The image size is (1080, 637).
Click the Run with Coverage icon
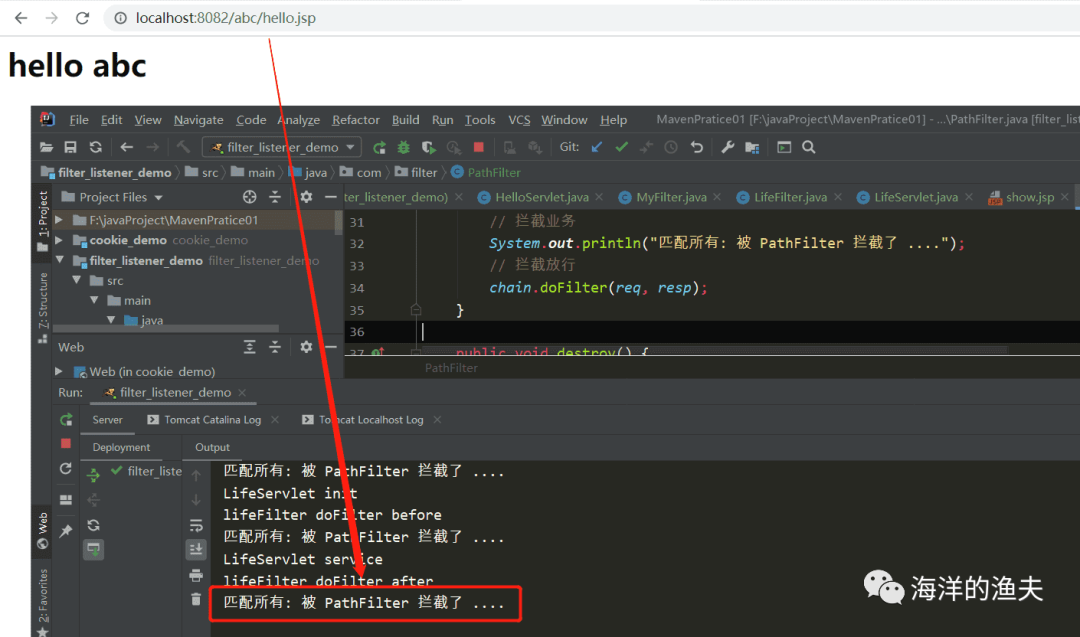[428, 147]
